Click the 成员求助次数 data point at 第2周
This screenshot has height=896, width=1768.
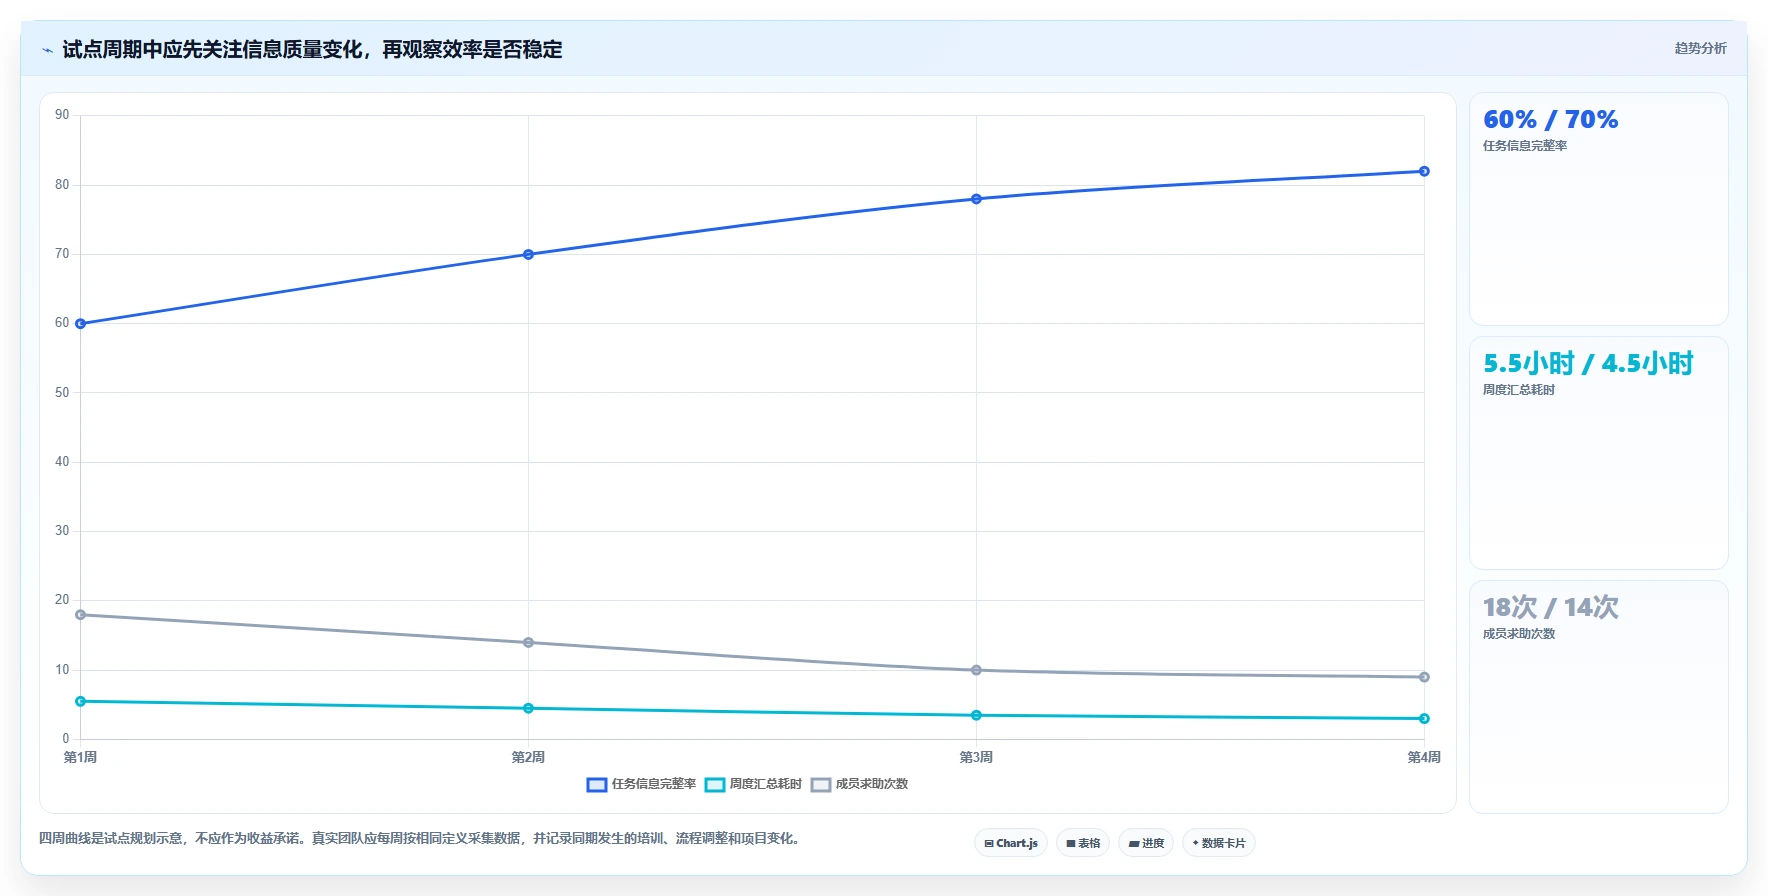tap(529, 642)
